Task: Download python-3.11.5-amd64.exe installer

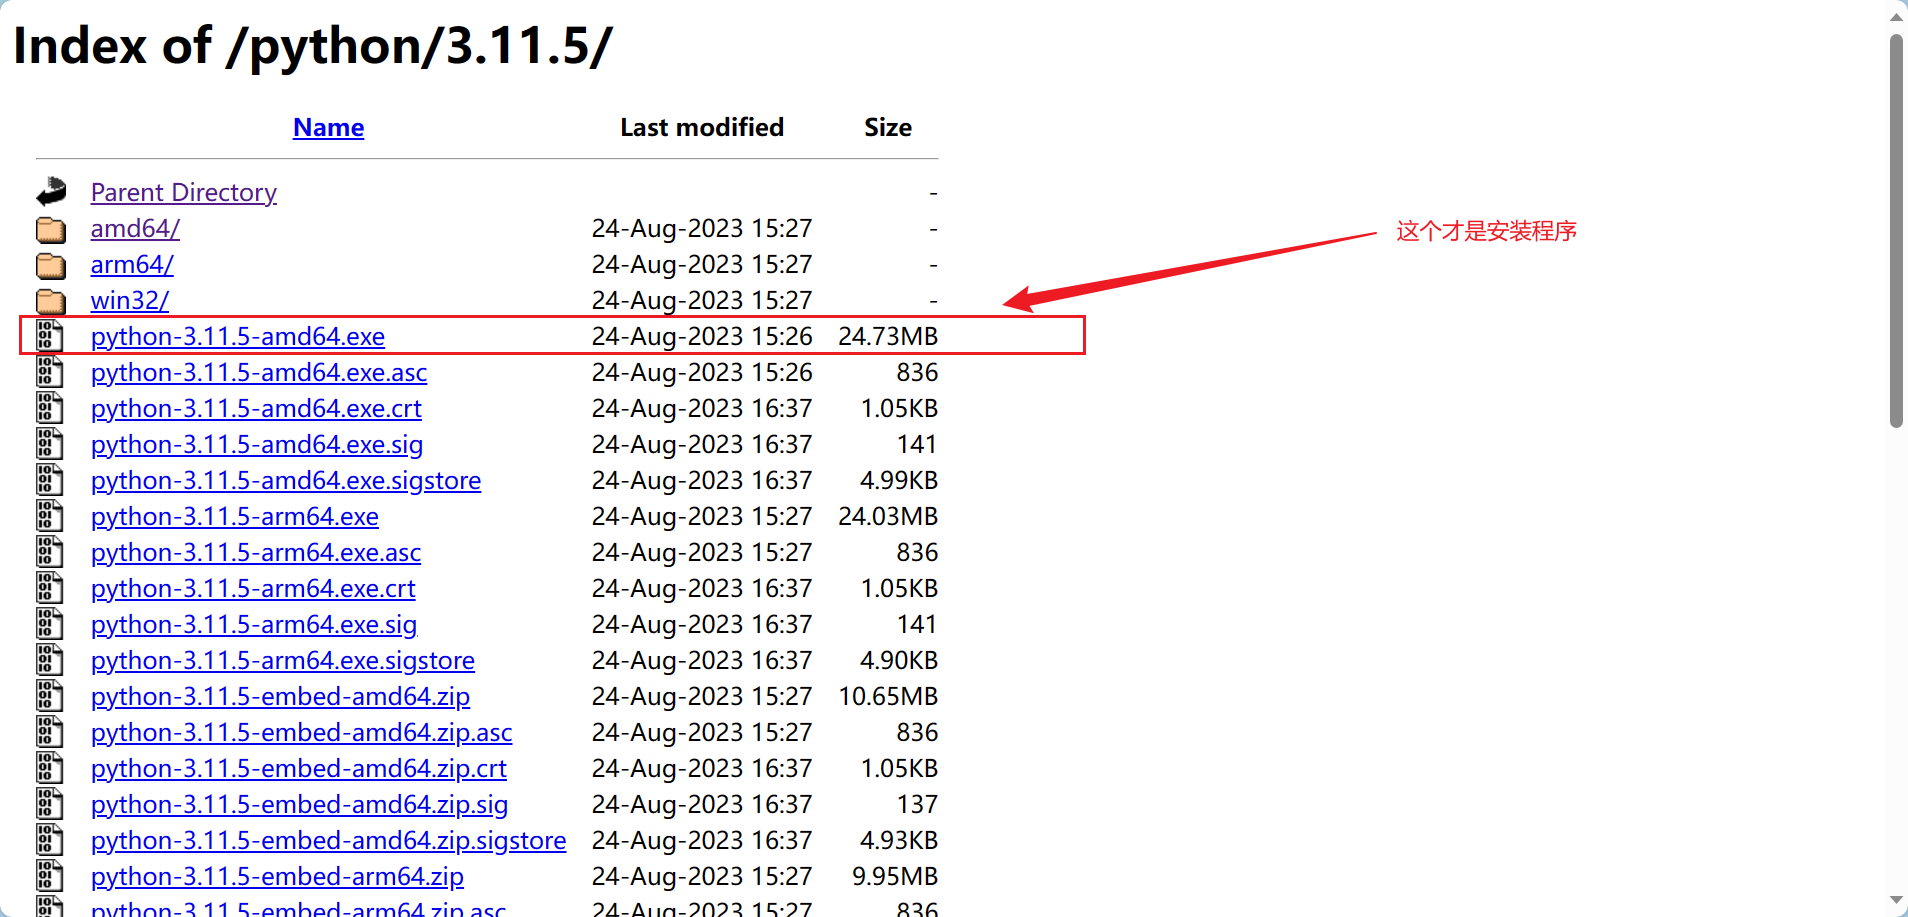Action: [x=238, y=336]
